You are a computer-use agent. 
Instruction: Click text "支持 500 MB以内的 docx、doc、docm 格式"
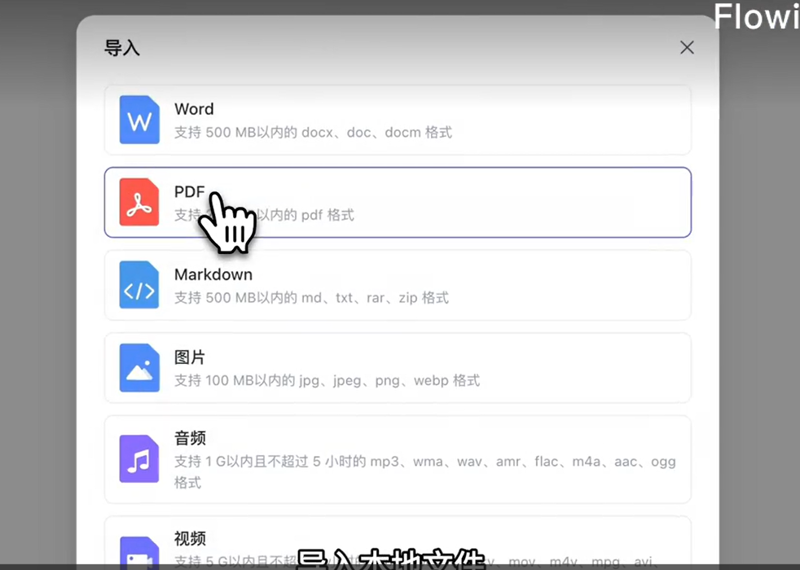pyautogui.click(x=313, y=133)
